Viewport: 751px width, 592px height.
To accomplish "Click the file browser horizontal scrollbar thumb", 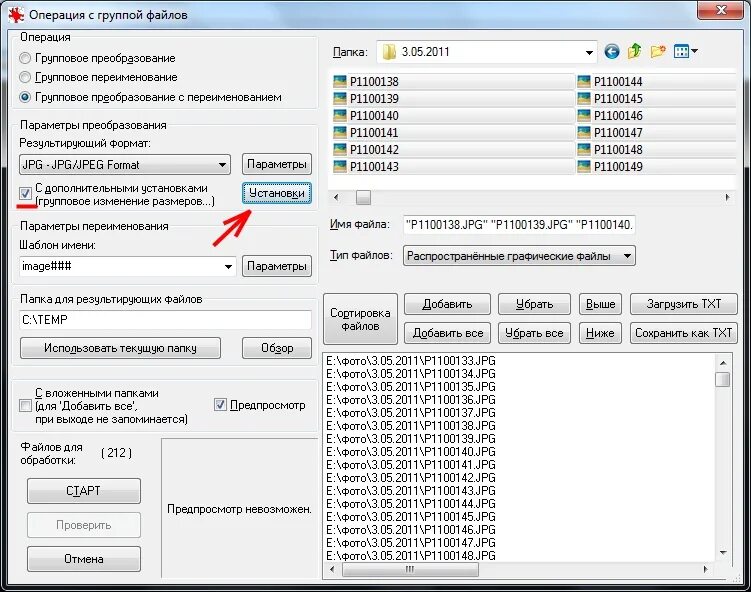I will (364, 197).
